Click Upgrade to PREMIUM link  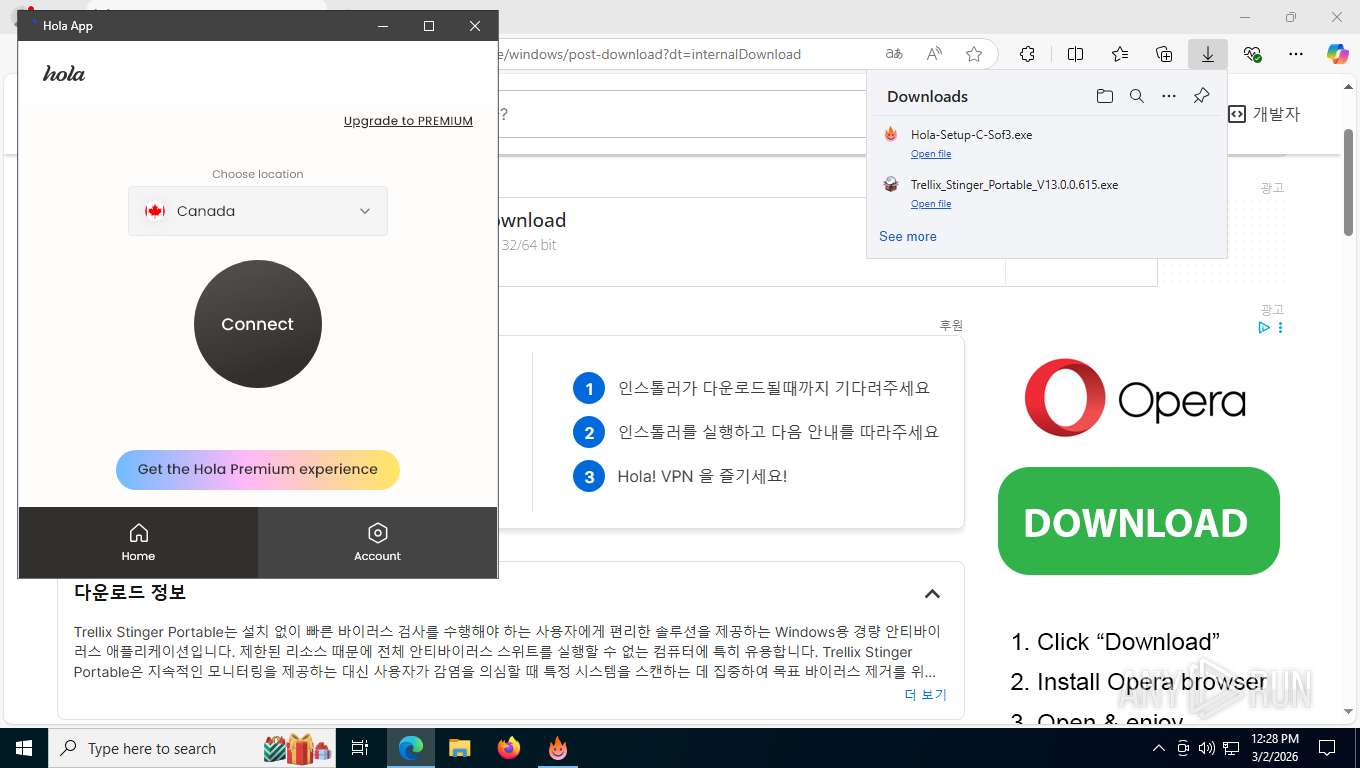(408, 121)
